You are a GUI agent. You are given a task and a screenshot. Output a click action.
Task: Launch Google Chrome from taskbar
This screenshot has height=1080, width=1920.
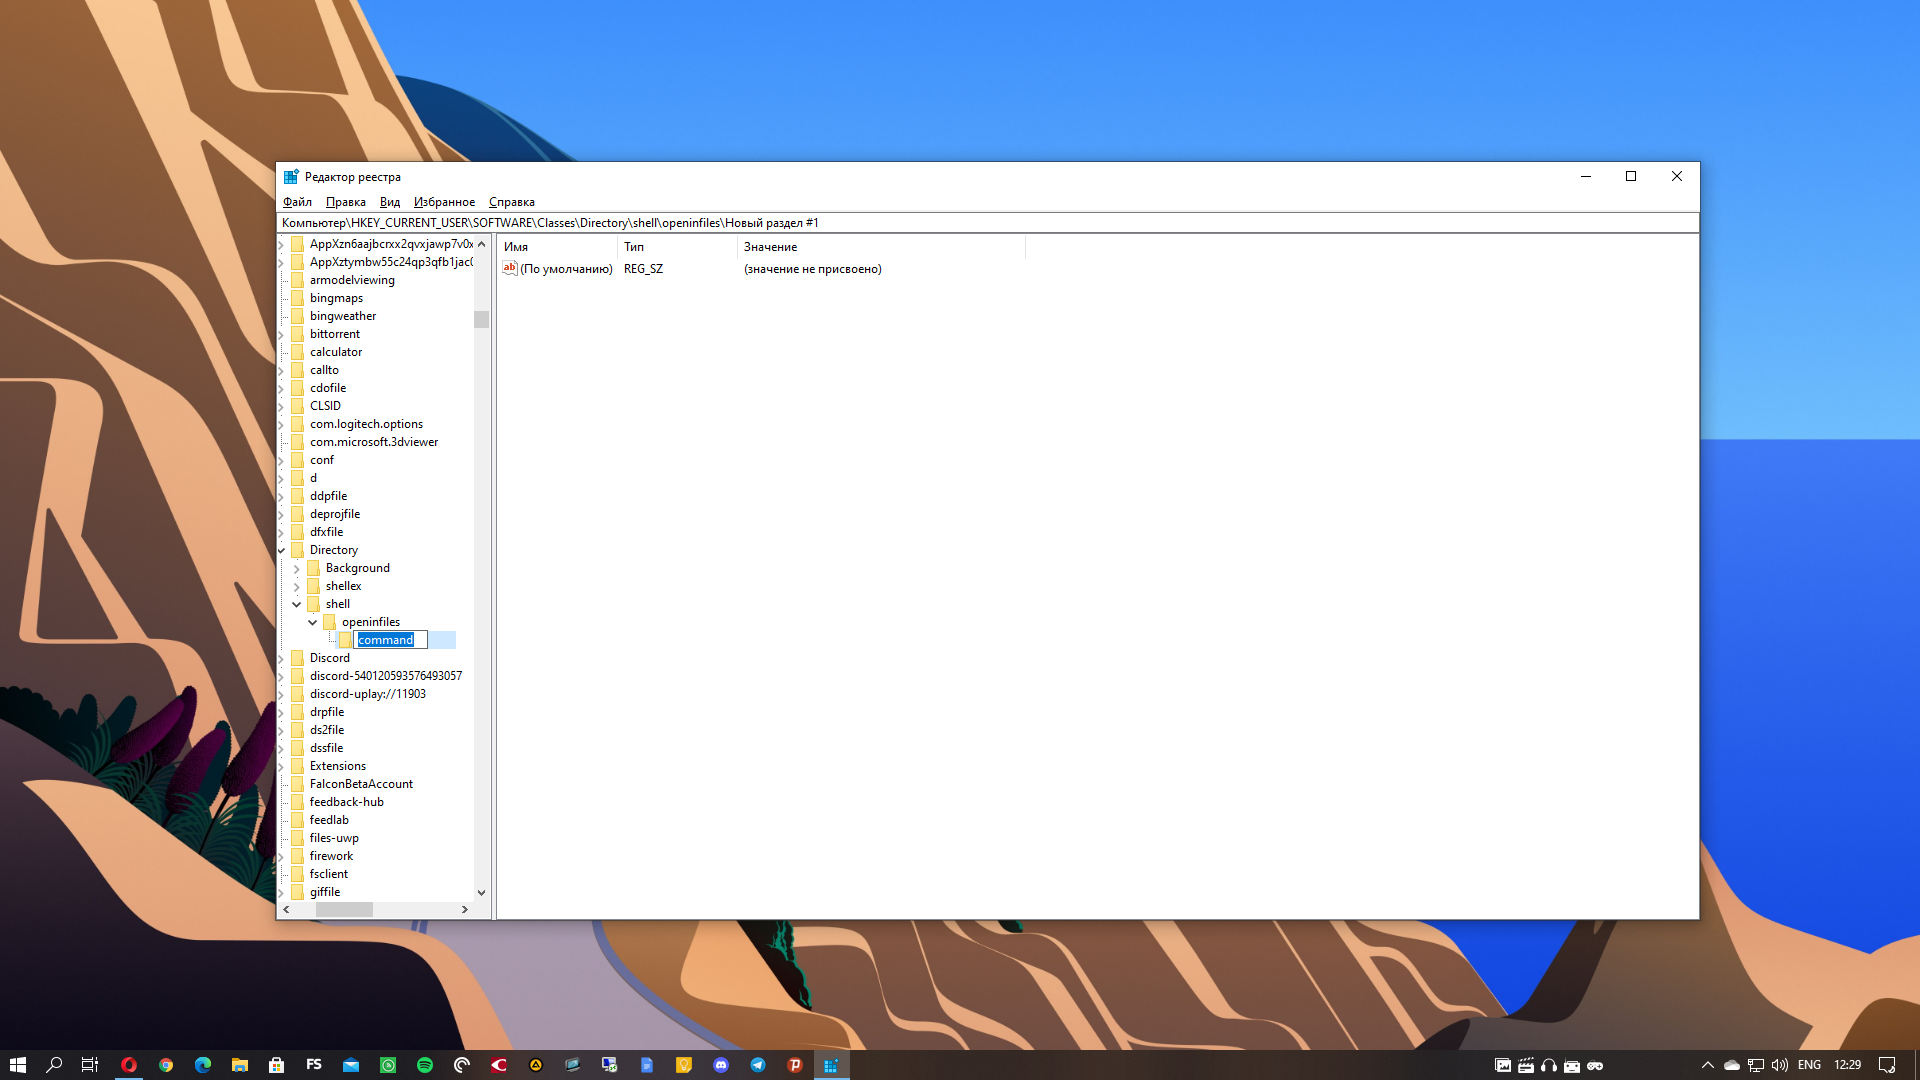(166, 1065)
